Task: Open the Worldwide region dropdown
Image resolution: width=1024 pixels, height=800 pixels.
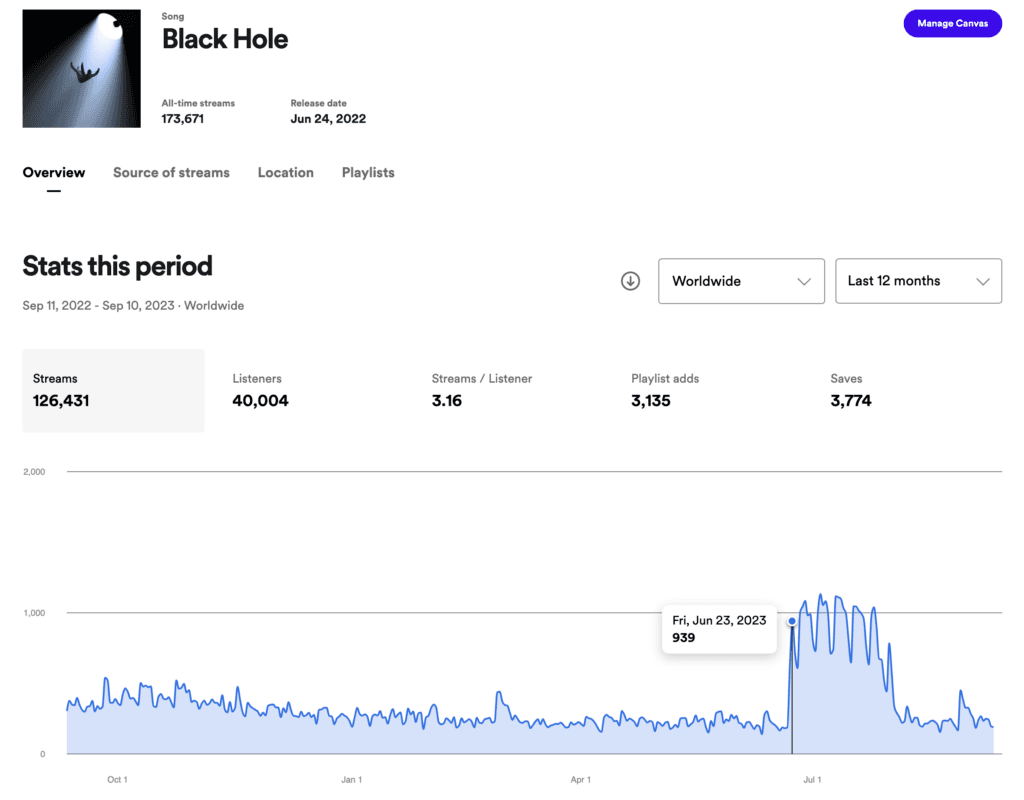Action: point(741,281)
